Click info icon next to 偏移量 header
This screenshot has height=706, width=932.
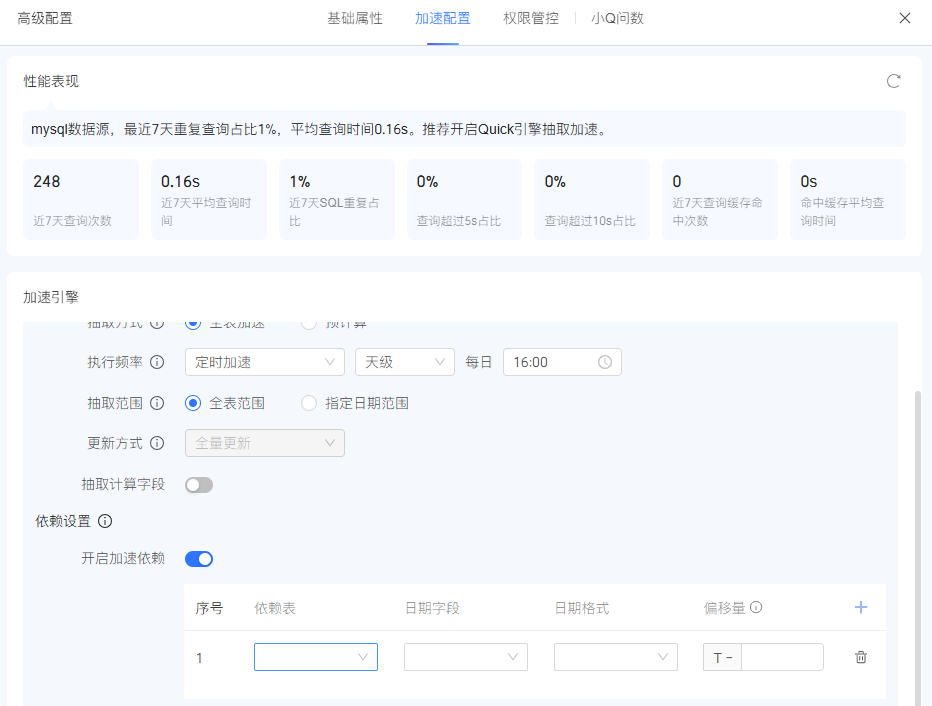[756, 607]
